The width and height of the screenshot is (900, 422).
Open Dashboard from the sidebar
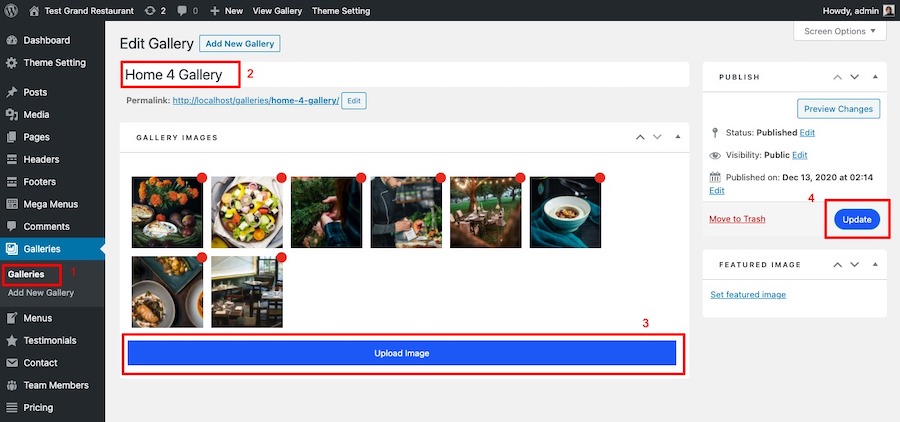(x=46, y=40)
